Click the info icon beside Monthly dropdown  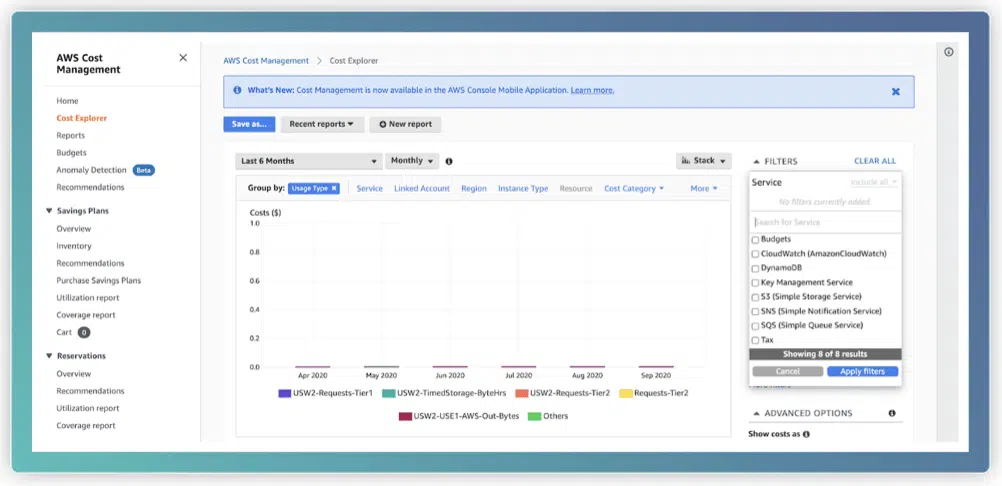[x=449, y=162]
